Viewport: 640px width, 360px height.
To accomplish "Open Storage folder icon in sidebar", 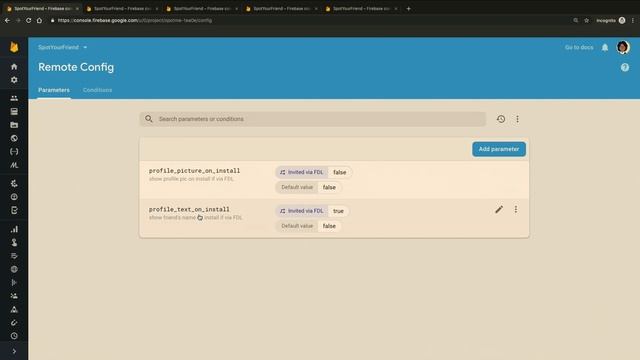I will [x=14, y=125].
